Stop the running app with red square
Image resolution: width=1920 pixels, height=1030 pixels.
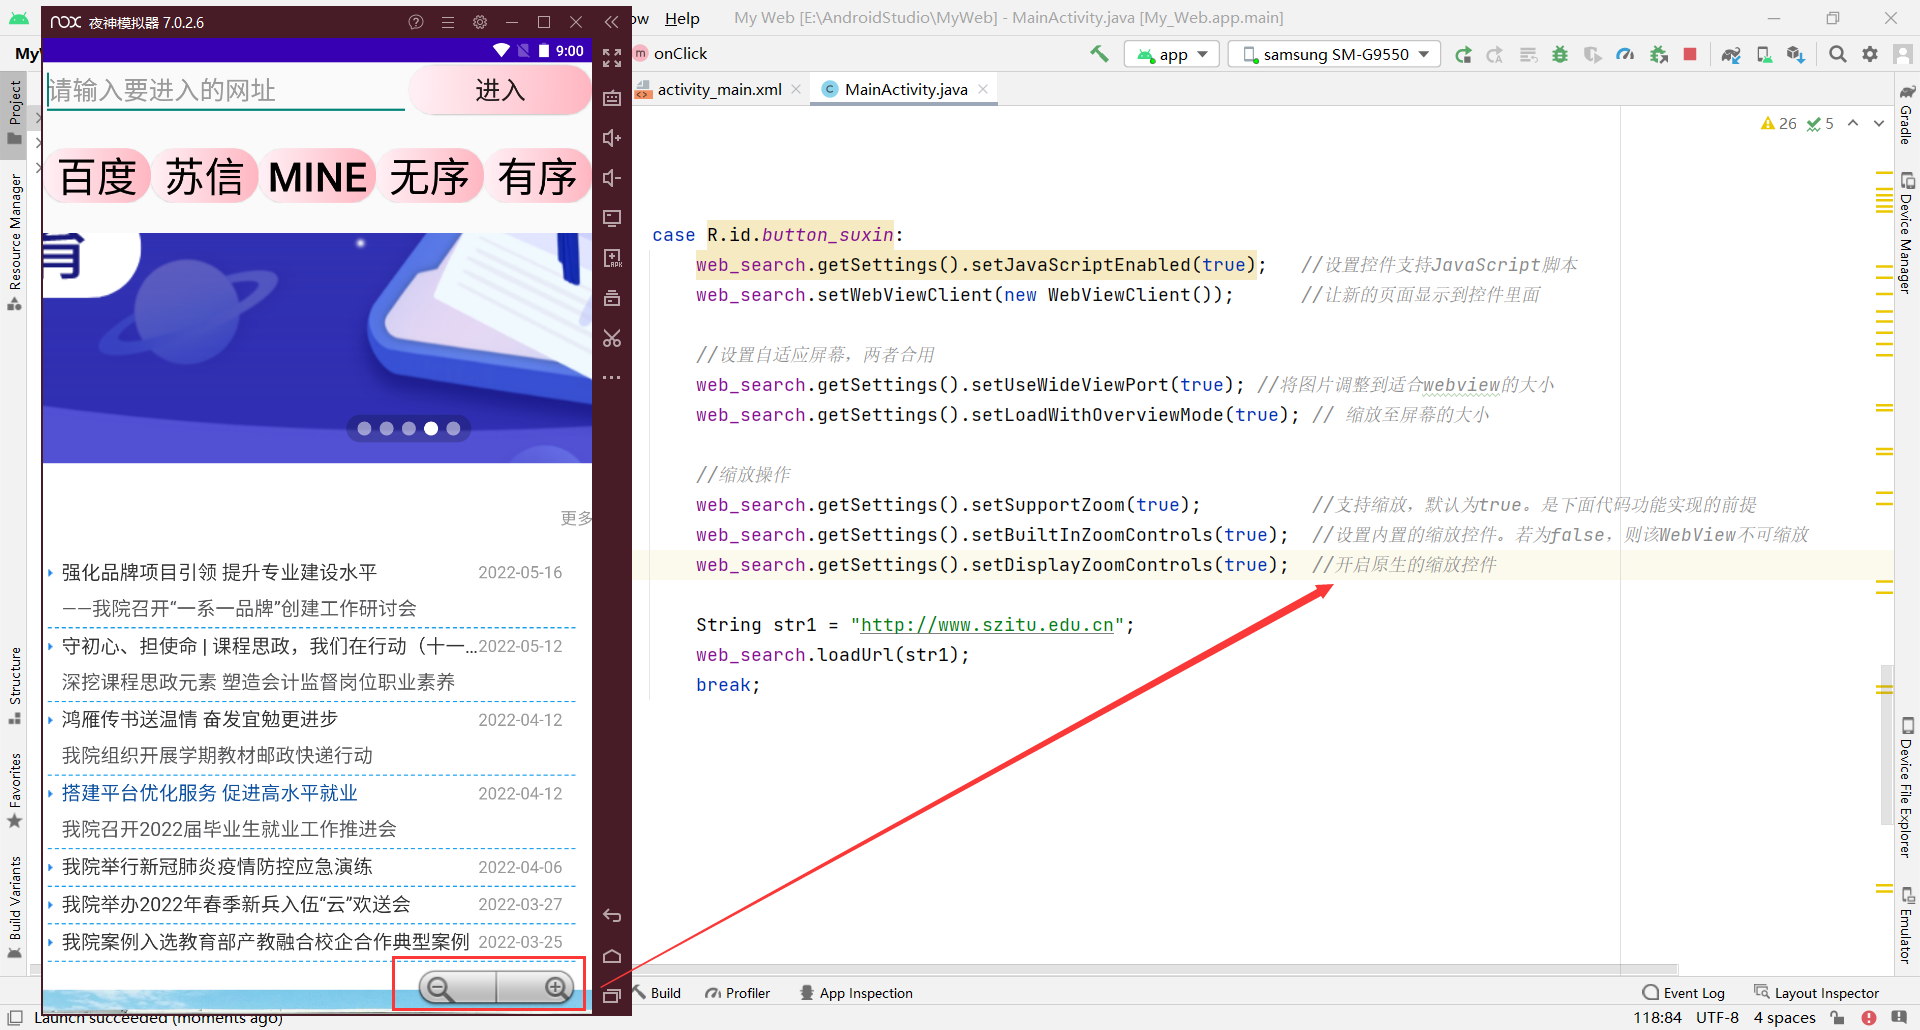tap(1690, 54)
